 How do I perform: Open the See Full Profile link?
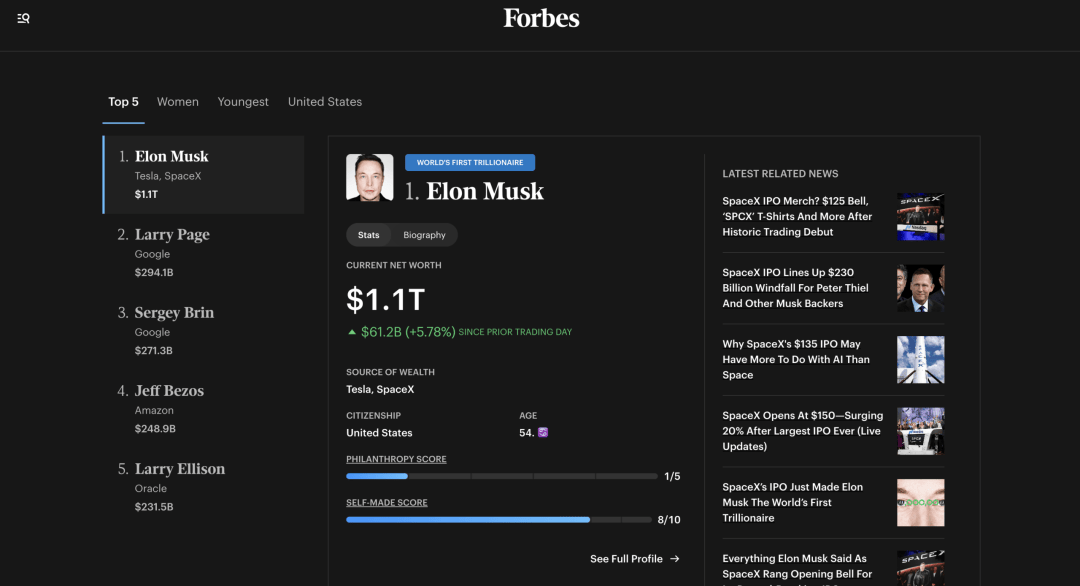click(x=634, y=558)
